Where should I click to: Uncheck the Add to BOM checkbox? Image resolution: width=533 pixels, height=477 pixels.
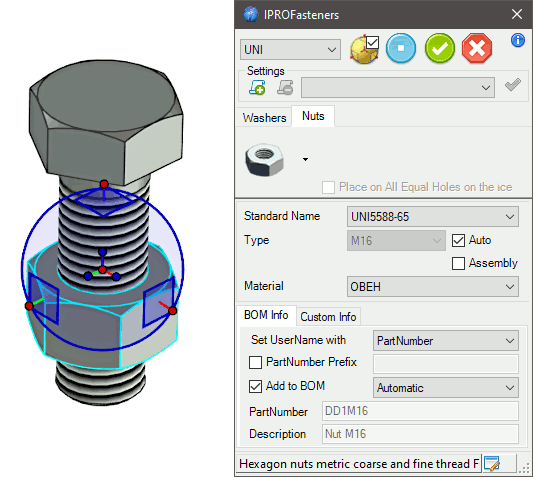coord(255,387)
